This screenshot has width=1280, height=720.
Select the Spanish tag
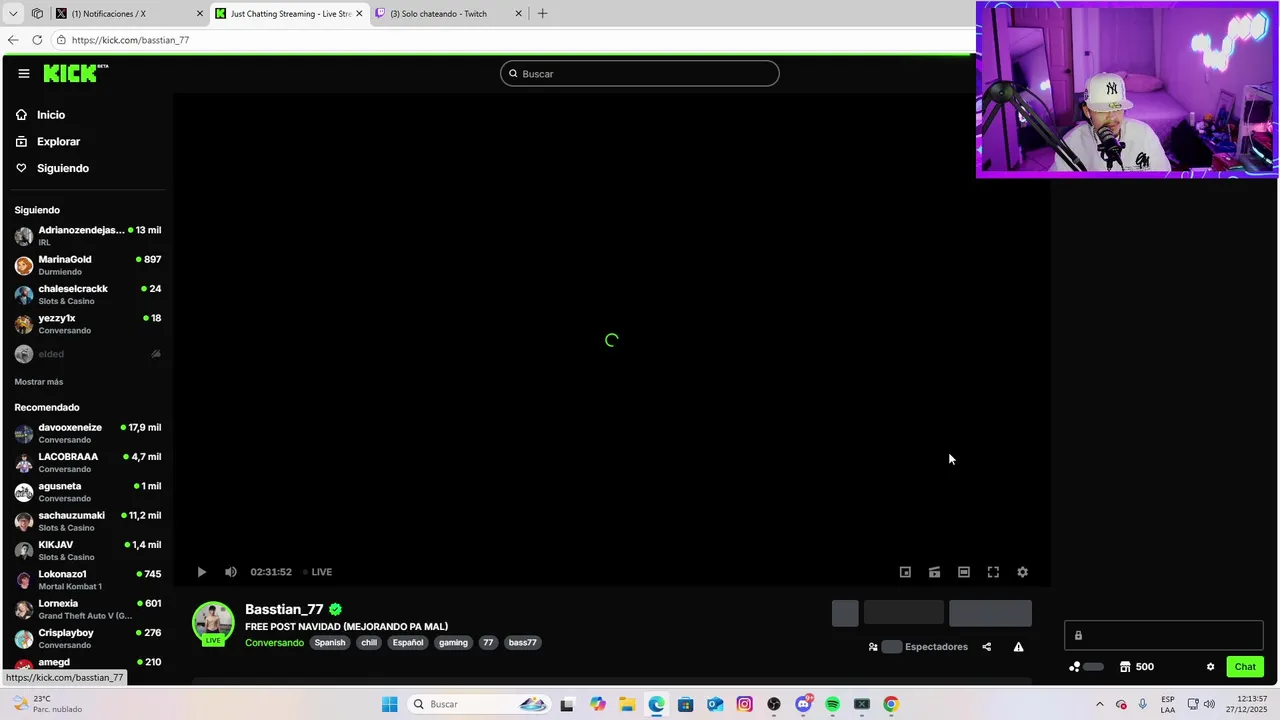pos(330,643)
